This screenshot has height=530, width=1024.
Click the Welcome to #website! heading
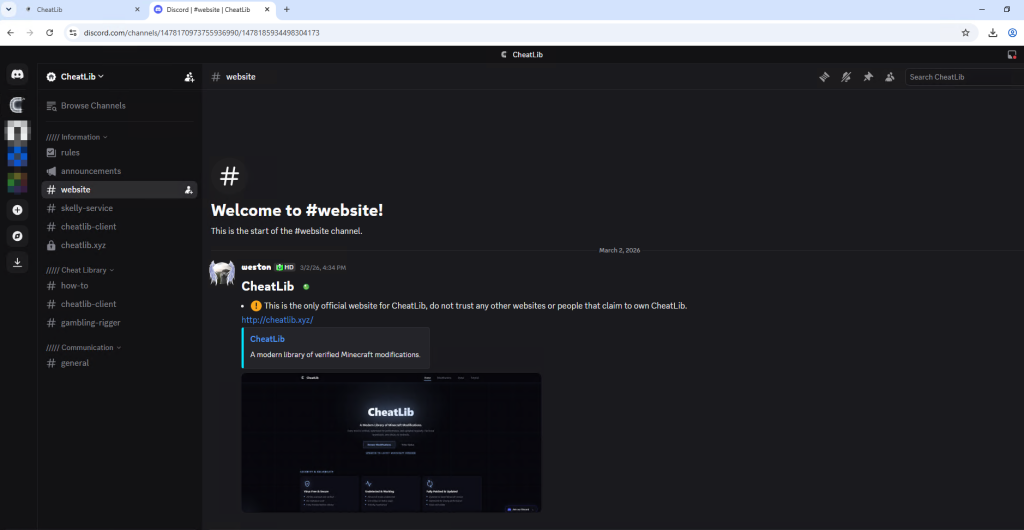tap(297, 211)
